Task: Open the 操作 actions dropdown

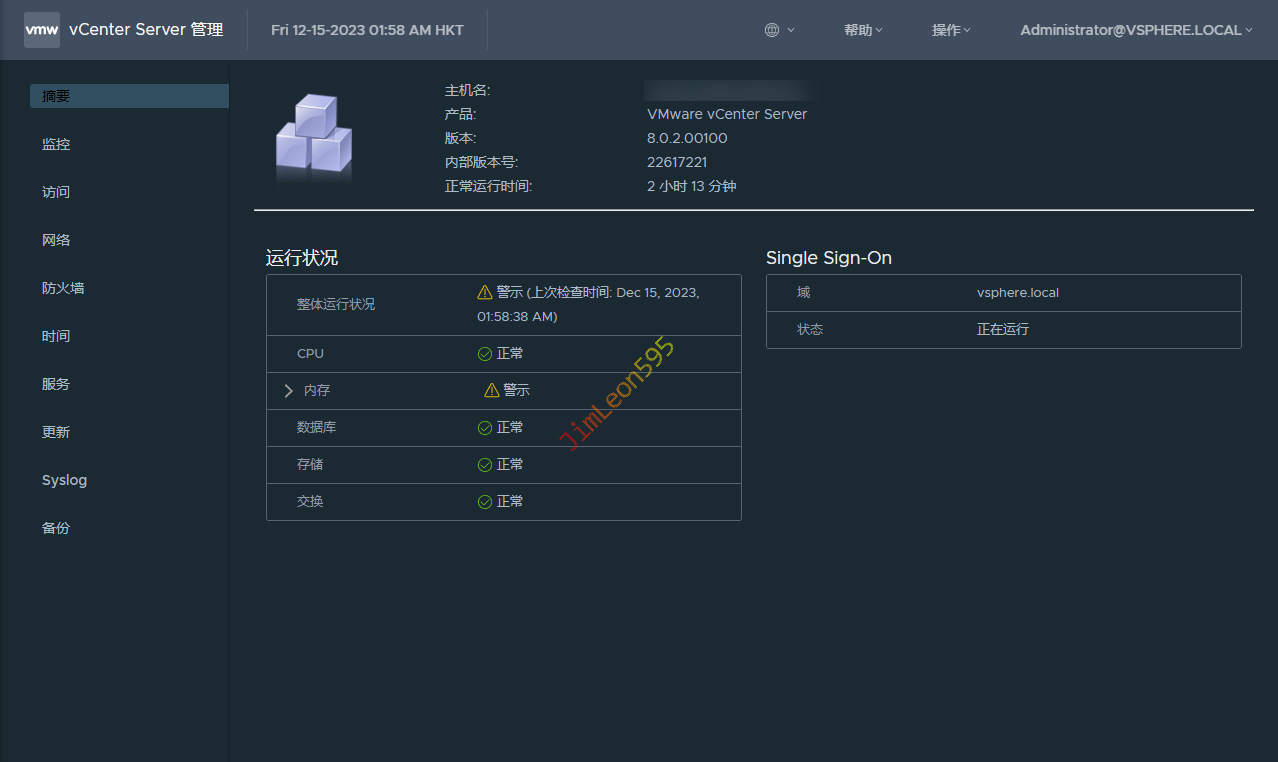Action: click(951, 30)
